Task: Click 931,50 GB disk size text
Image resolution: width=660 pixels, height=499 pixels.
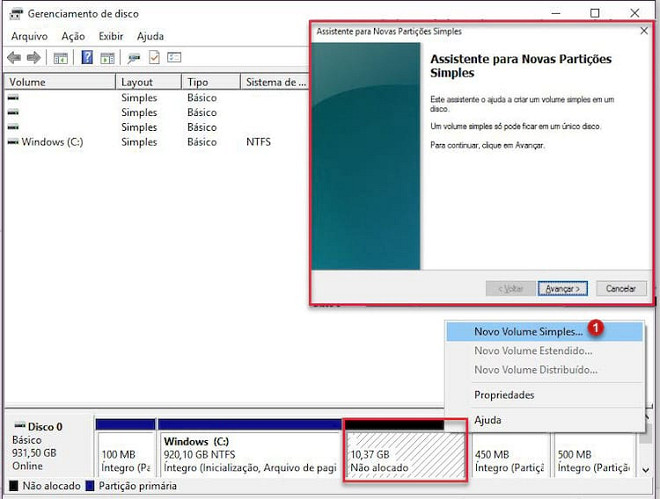Action: 34,453
